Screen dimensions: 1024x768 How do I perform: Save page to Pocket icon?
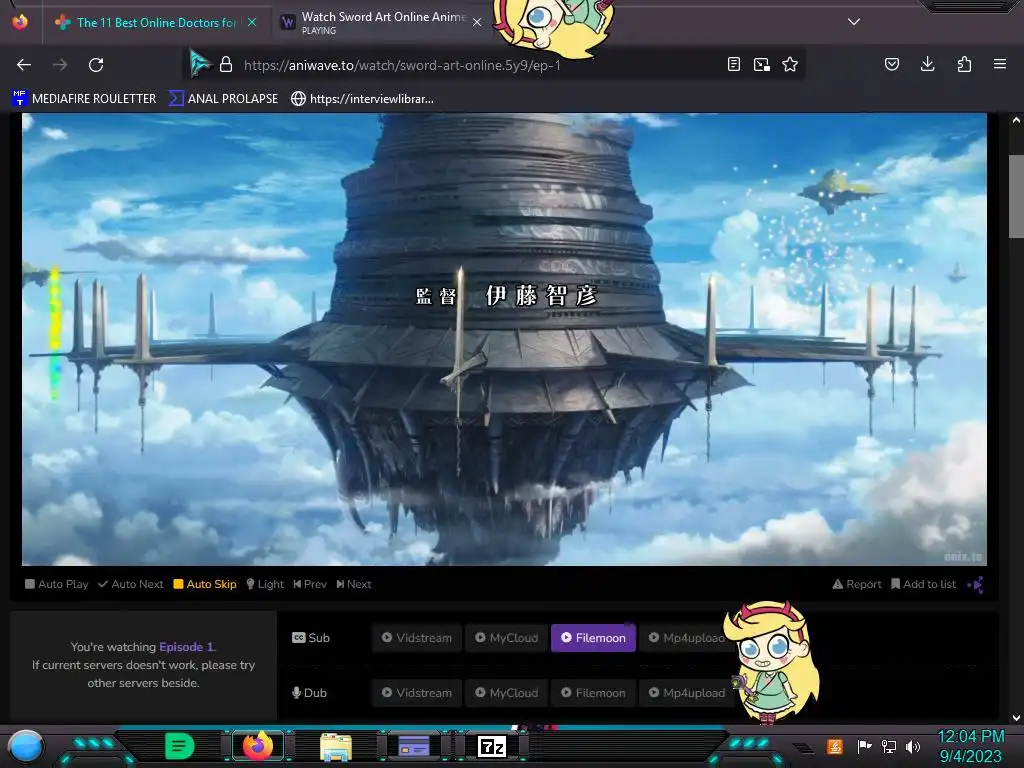pyautogui.click(x=892, y=64)
